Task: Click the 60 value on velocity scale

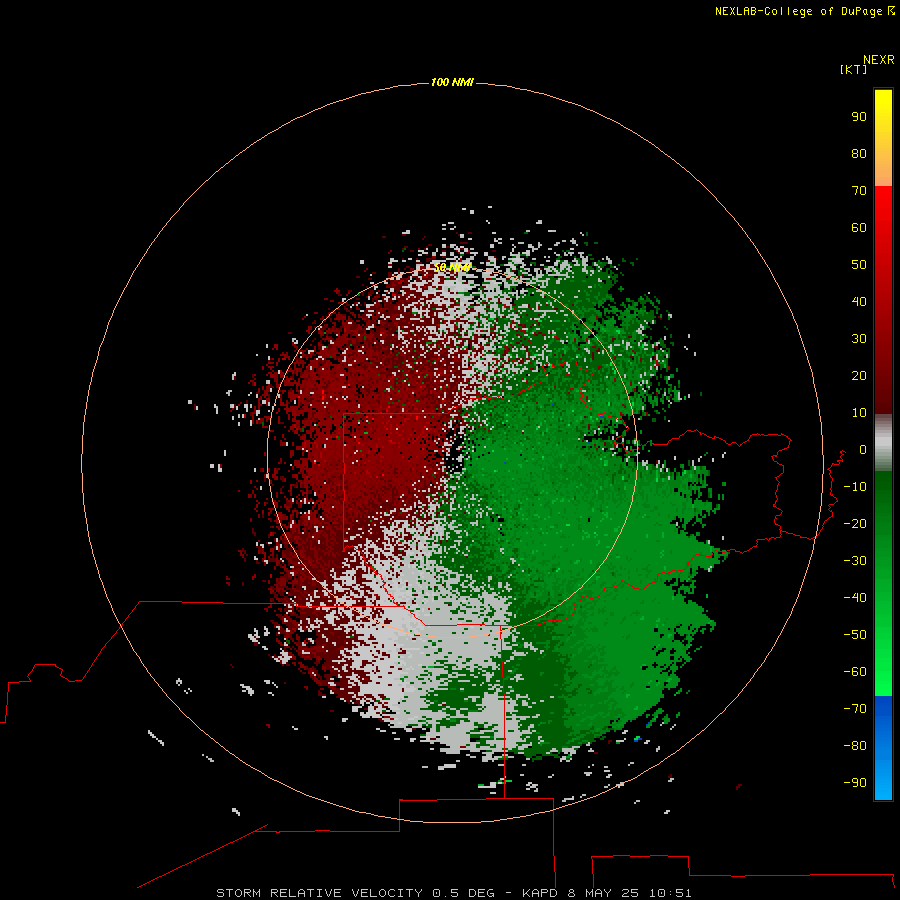Action: pyautogui.click(x=859, y=228)
